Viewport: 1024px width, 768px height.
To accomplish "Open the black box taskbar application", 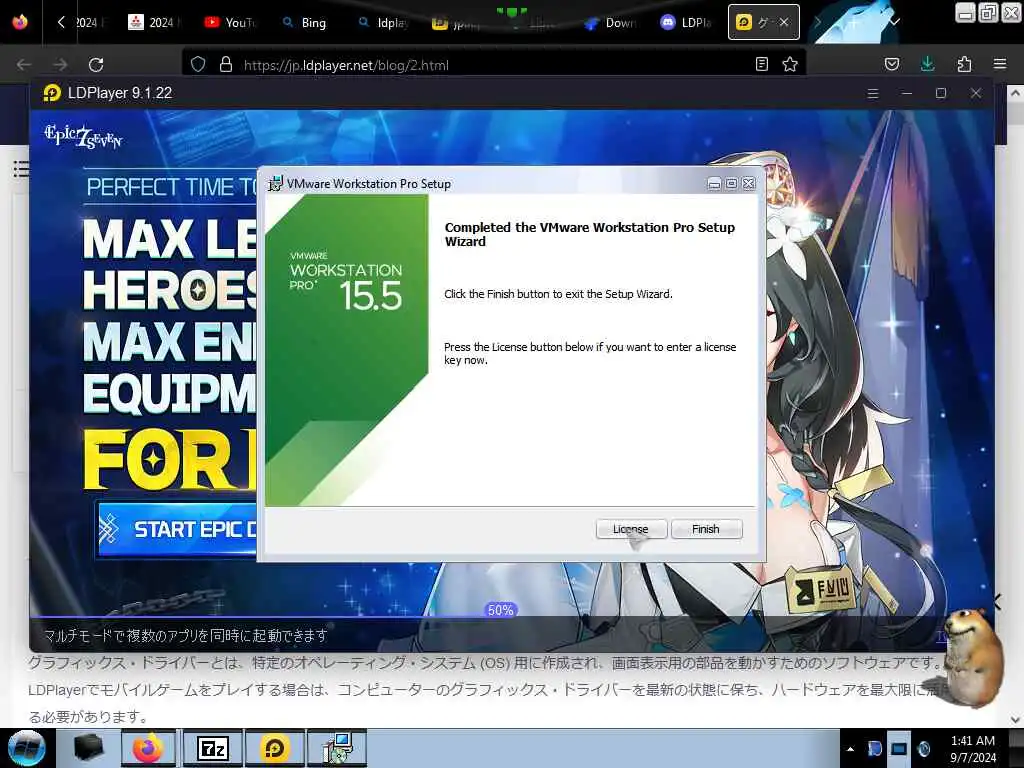I will coord(89,748).
